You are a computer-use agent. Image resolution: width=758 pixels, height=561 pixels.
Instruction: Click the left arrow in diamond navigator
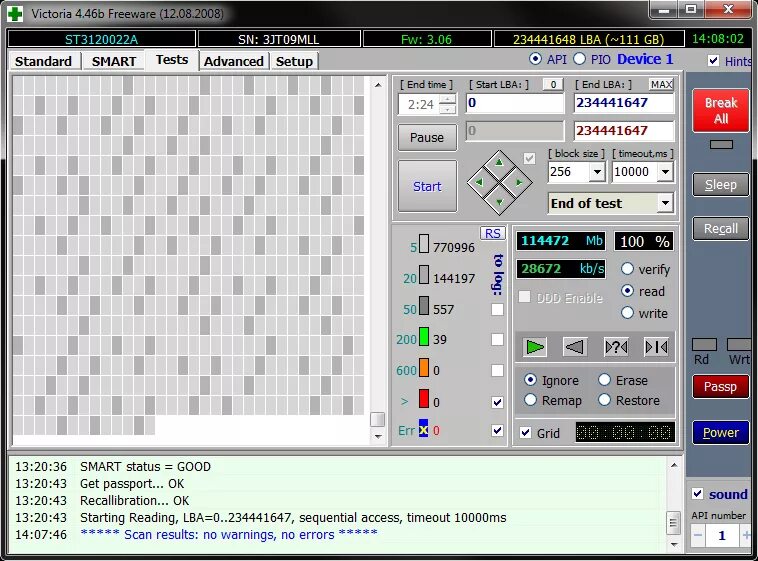479,182
